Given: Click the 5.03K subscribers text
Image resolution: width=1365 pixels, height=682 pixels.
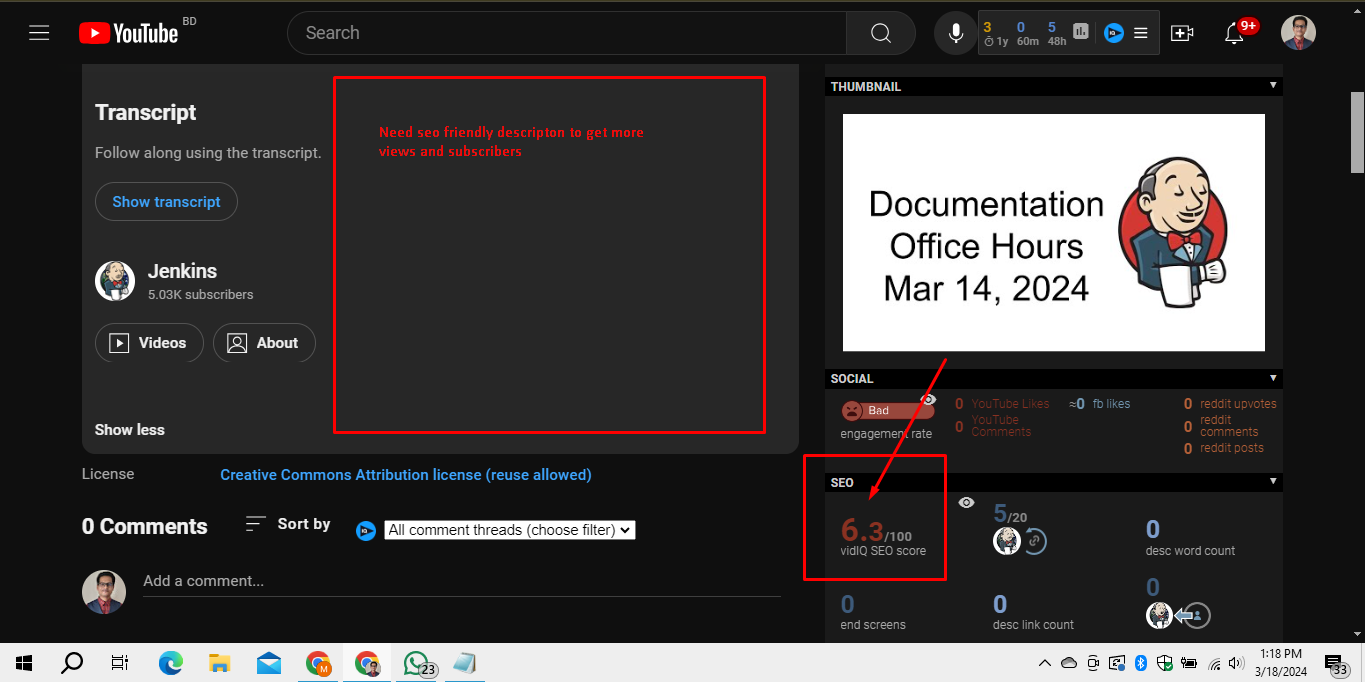Looking at the screenshot, I should point(201,295).
